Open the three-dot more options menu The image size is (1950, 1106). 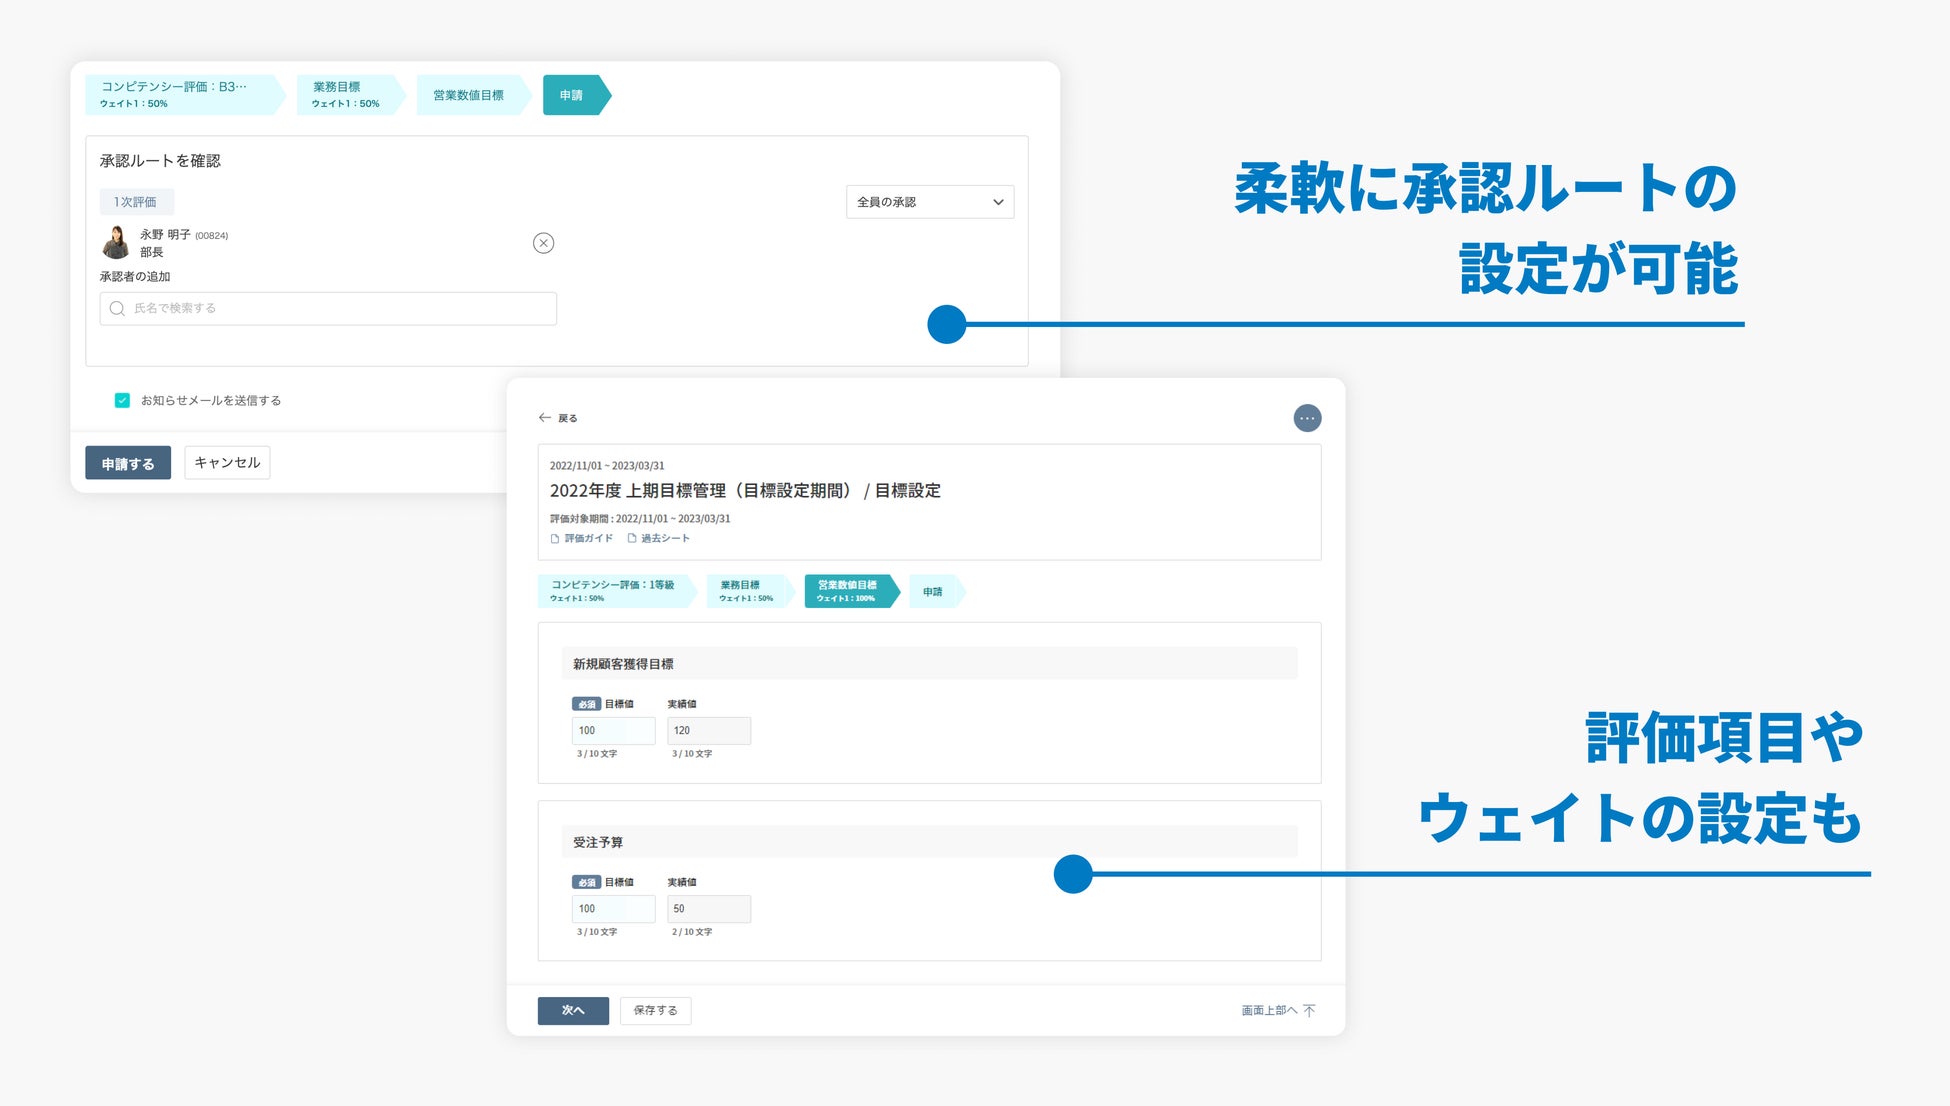1307,418
